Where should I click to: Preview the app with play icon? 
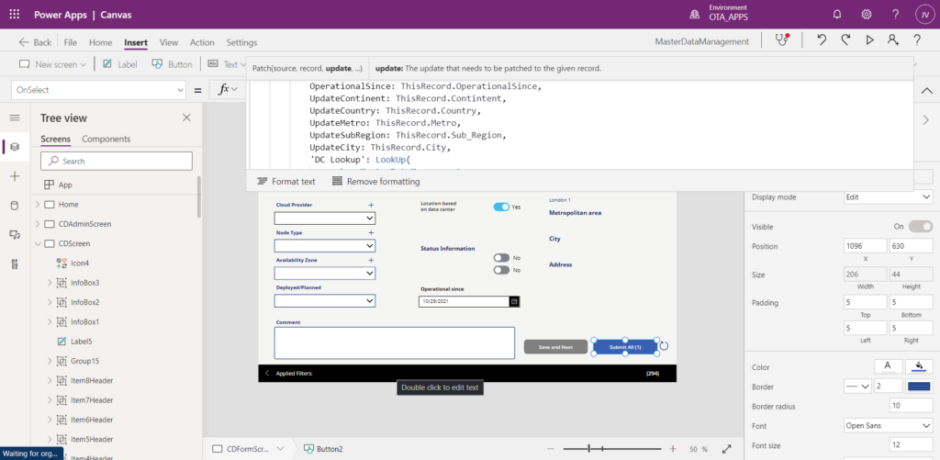tap(869, 40)
